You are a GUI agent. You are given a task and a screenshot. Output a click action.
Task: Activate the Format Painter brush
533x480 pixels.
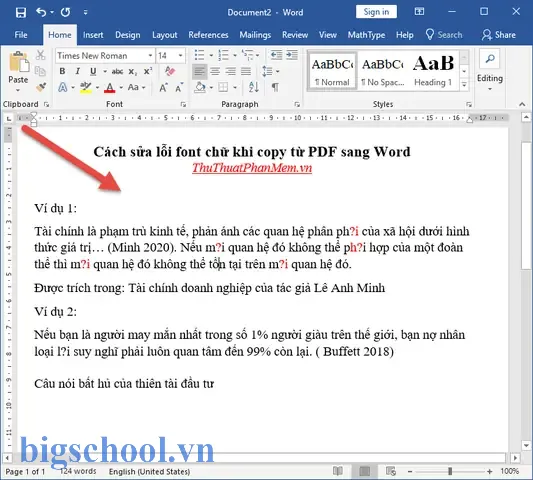coord(40,87)
